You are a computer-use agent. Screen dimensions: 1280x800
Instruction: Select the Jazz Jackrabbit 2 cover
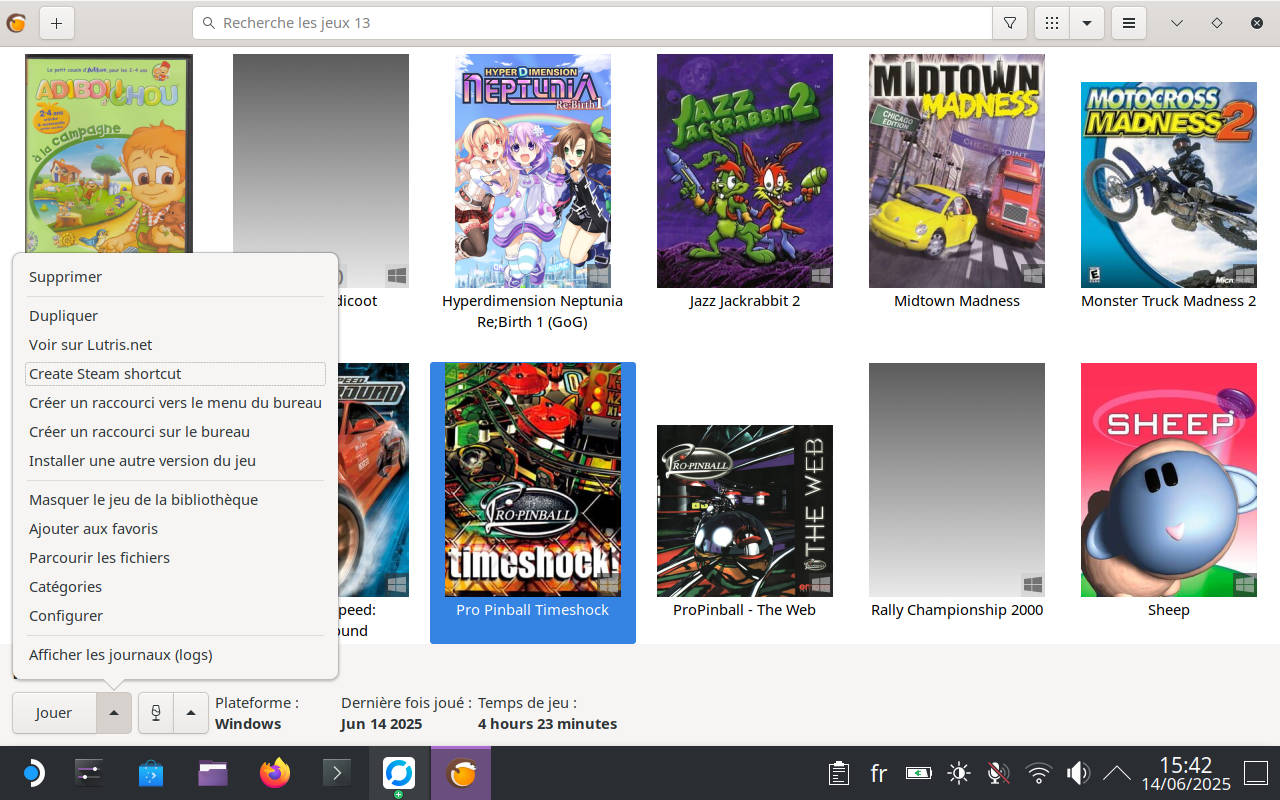coord(745,171)
